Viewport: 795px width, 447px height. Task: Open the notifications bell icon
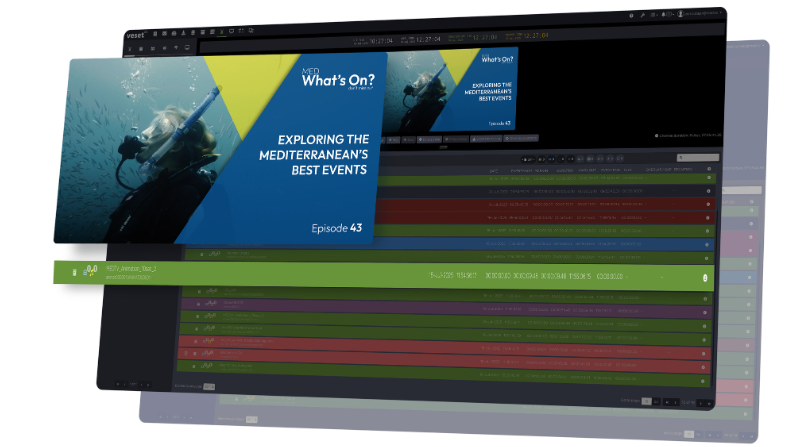(x=664, y=14)
